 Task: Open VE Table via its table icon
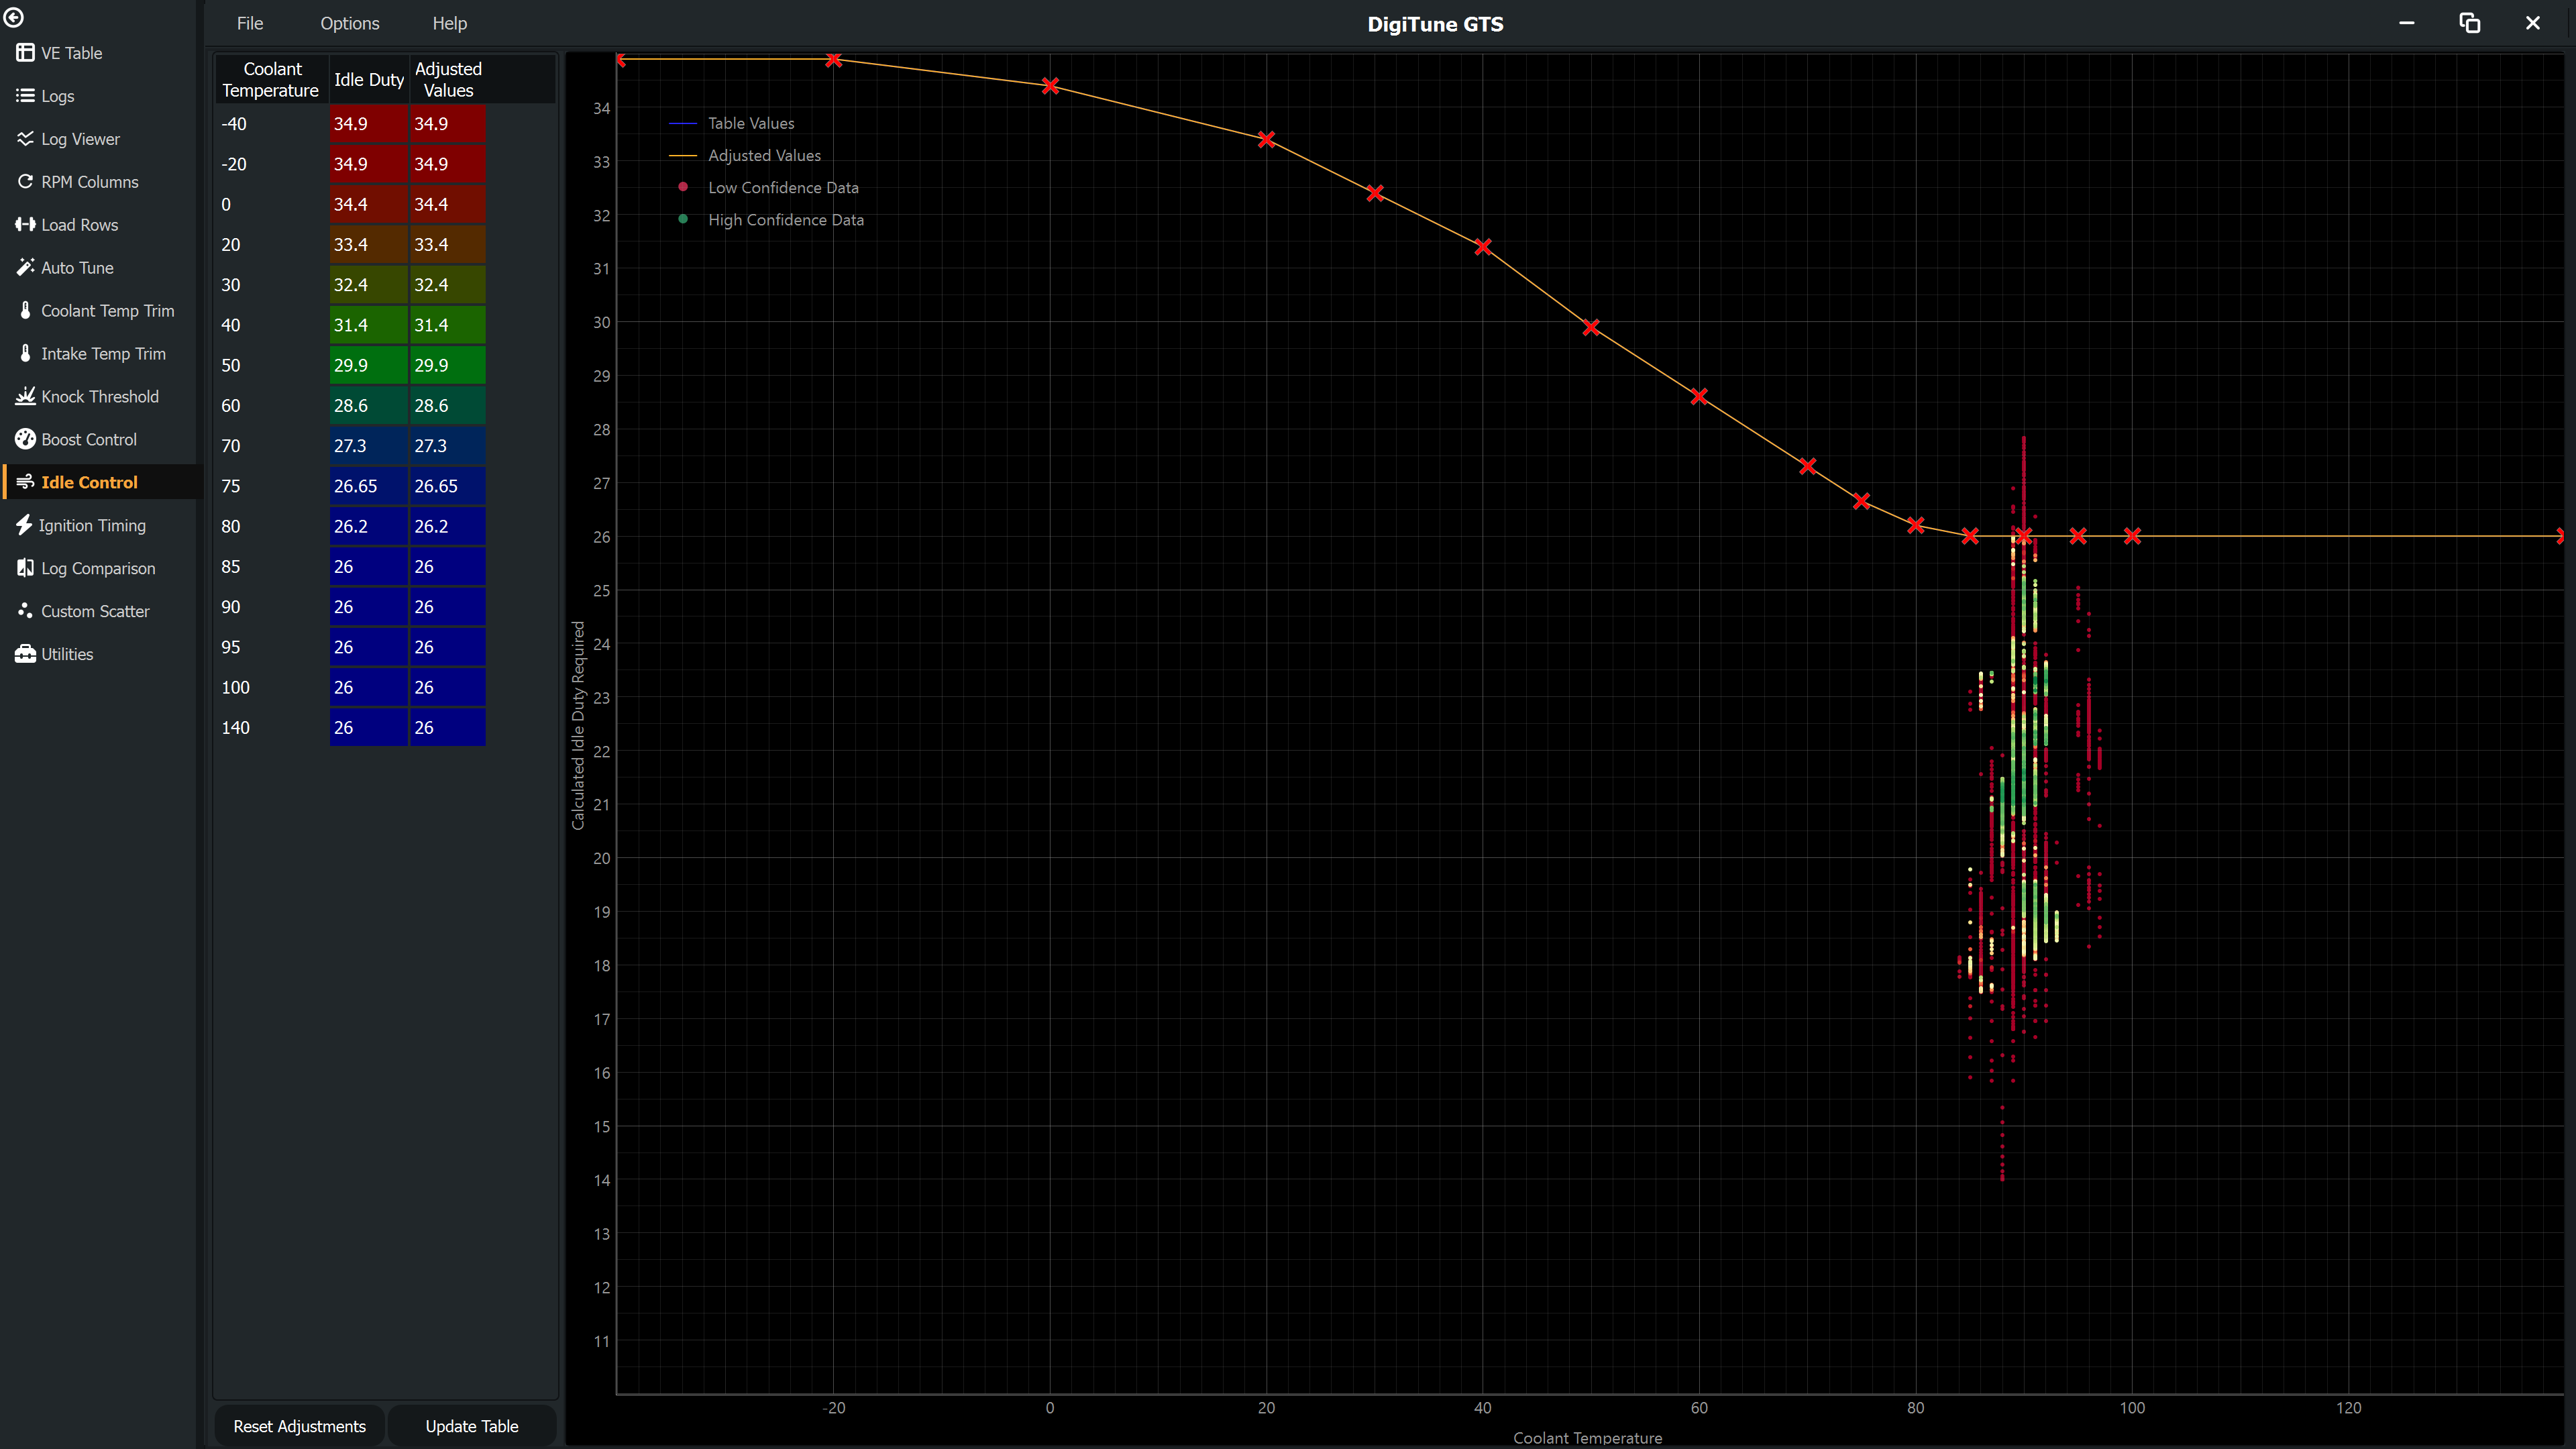[x=25, y=53]
